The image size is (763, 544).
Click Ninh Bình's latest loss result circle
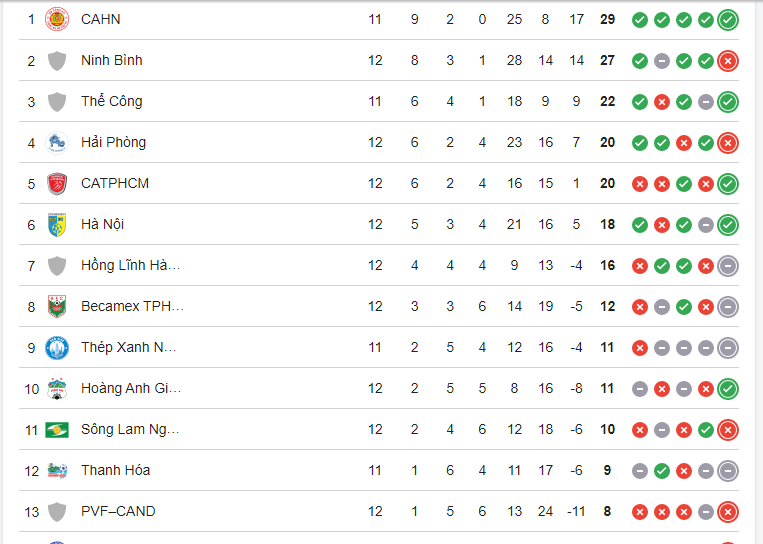coord(728,60)
